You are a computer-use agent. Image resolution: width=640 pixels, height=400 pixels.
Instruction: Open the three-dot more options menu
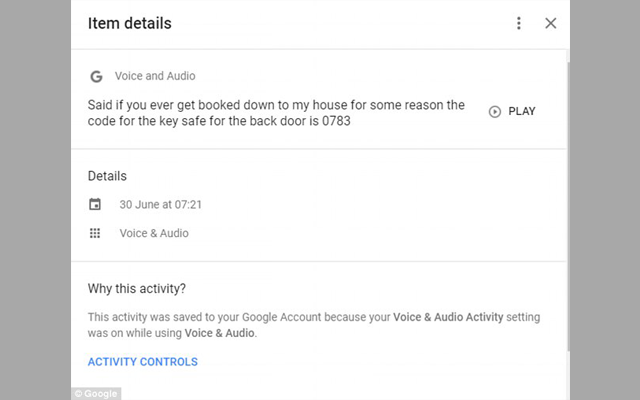[x=518, y=23]
